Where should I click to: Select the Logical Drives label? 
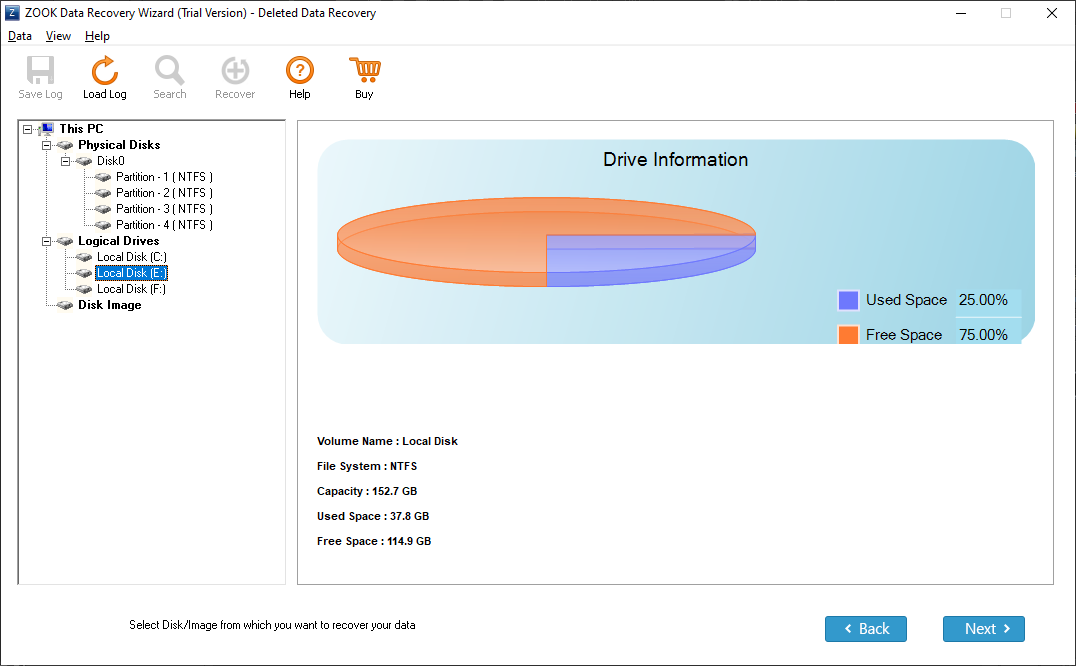pyautogui.click(x=119, y=241)
